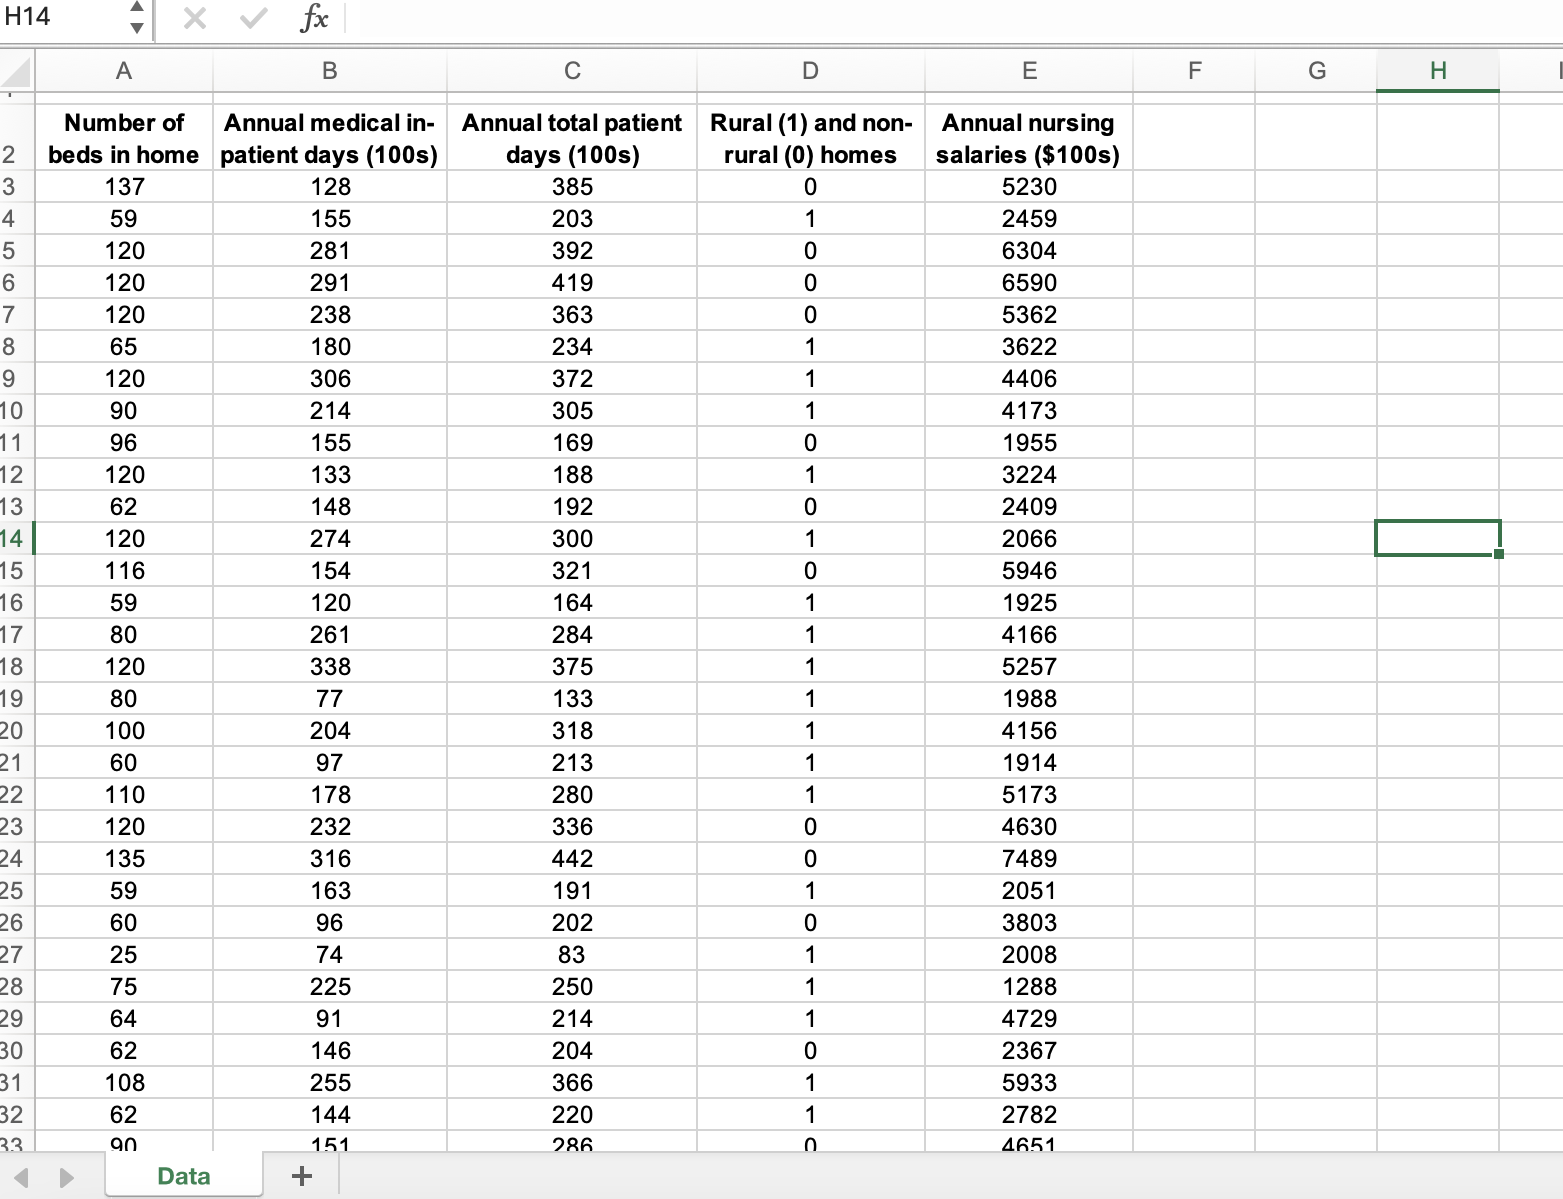Click column H header
1563x1199 pixels.
click(1437, 71)
